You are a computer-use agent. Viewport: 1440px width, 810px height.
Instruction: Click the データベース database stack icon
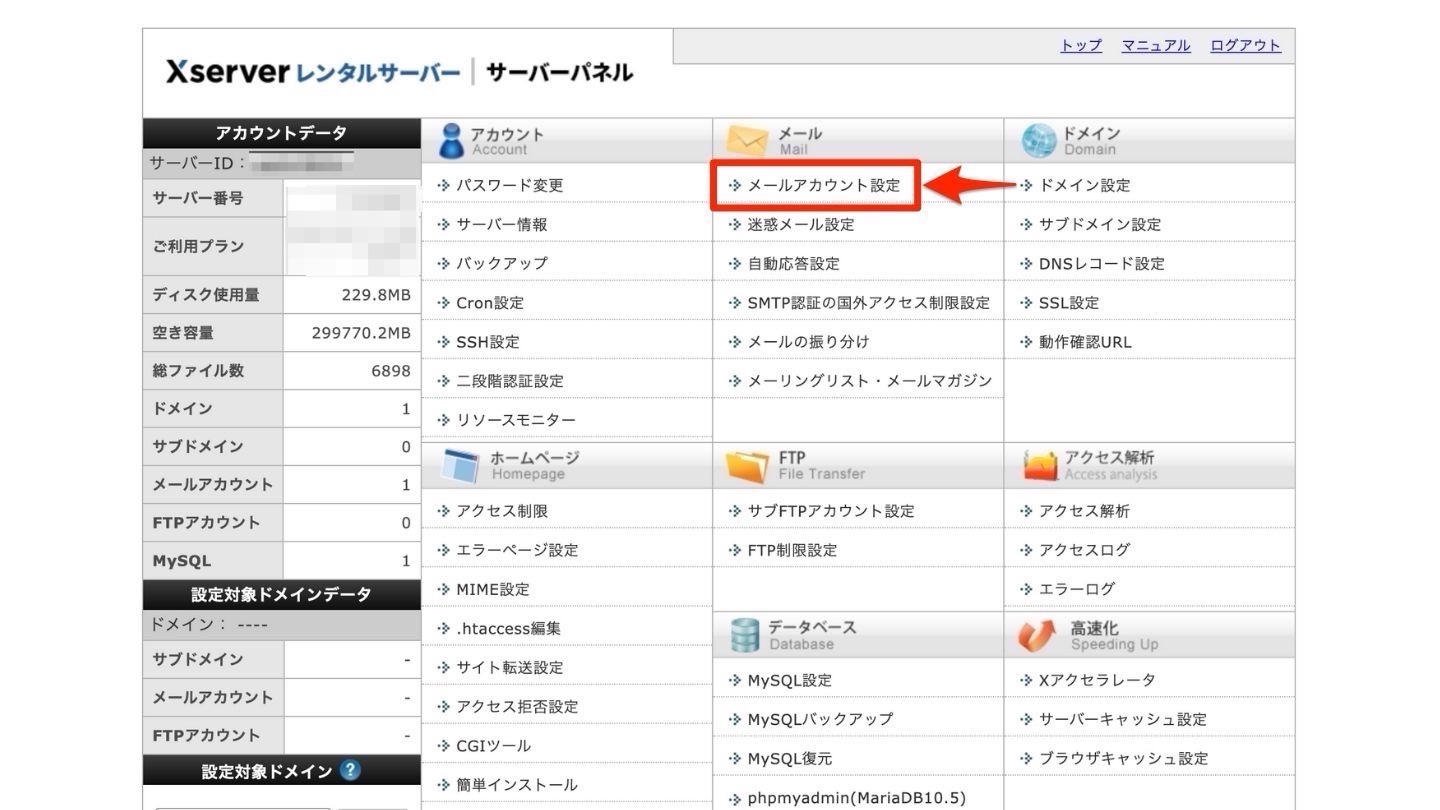(744, 634)
